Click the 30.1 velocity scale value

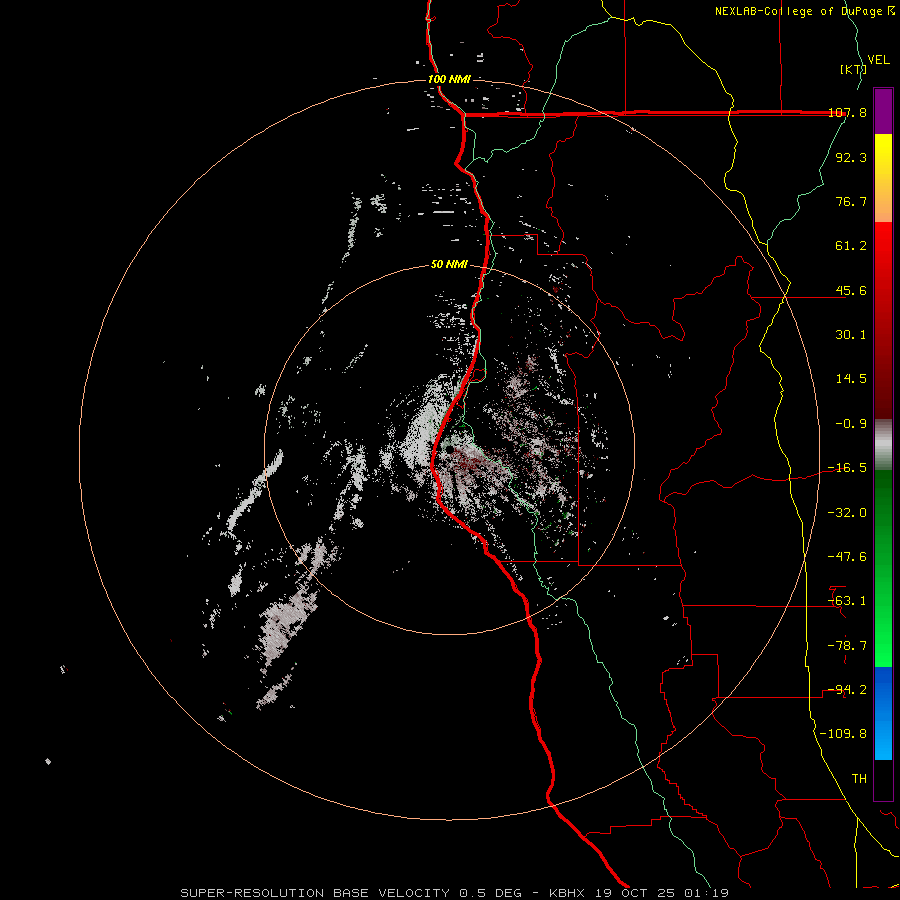[x=851, y=335]
